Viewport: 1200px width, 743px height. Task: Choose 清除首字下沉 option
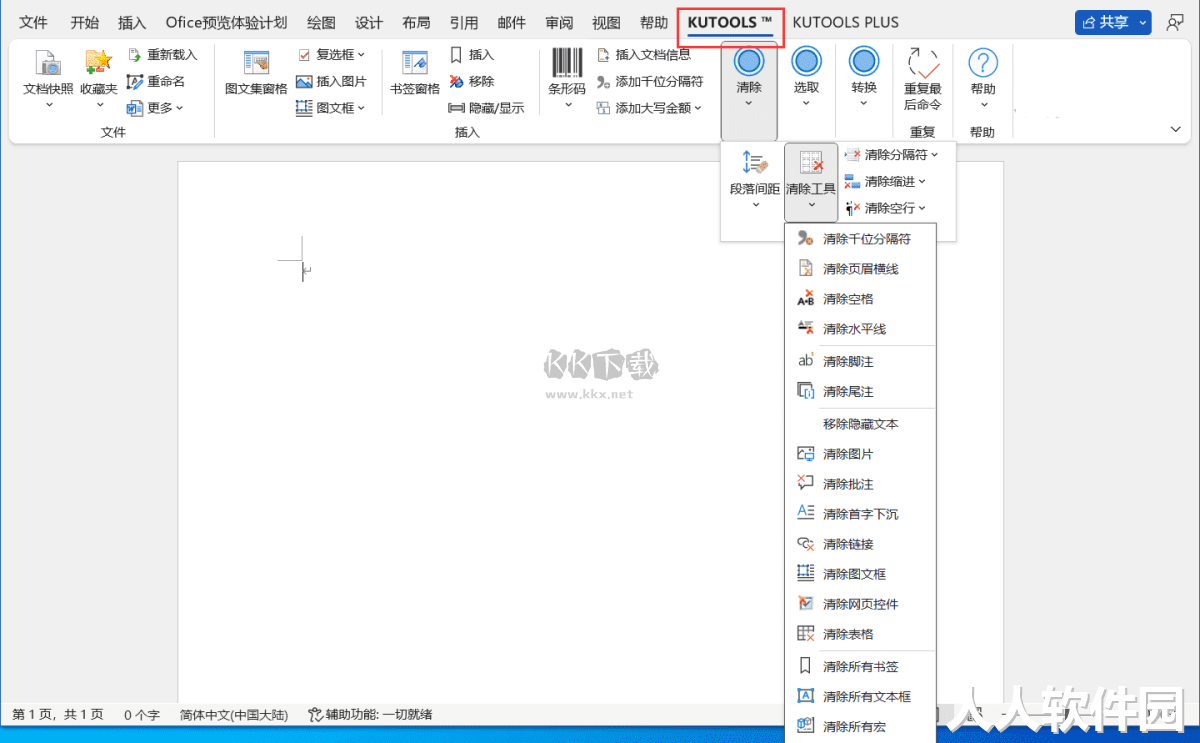pos(860,514)
